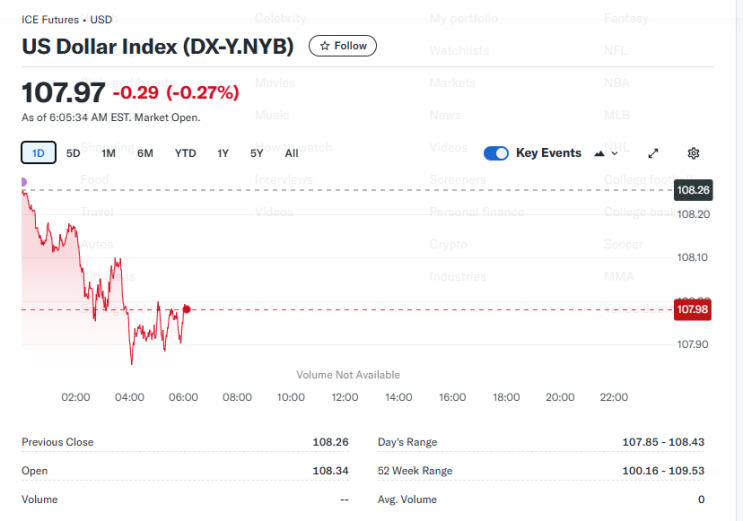Open chart settings gear

click(x=693, y=153)
